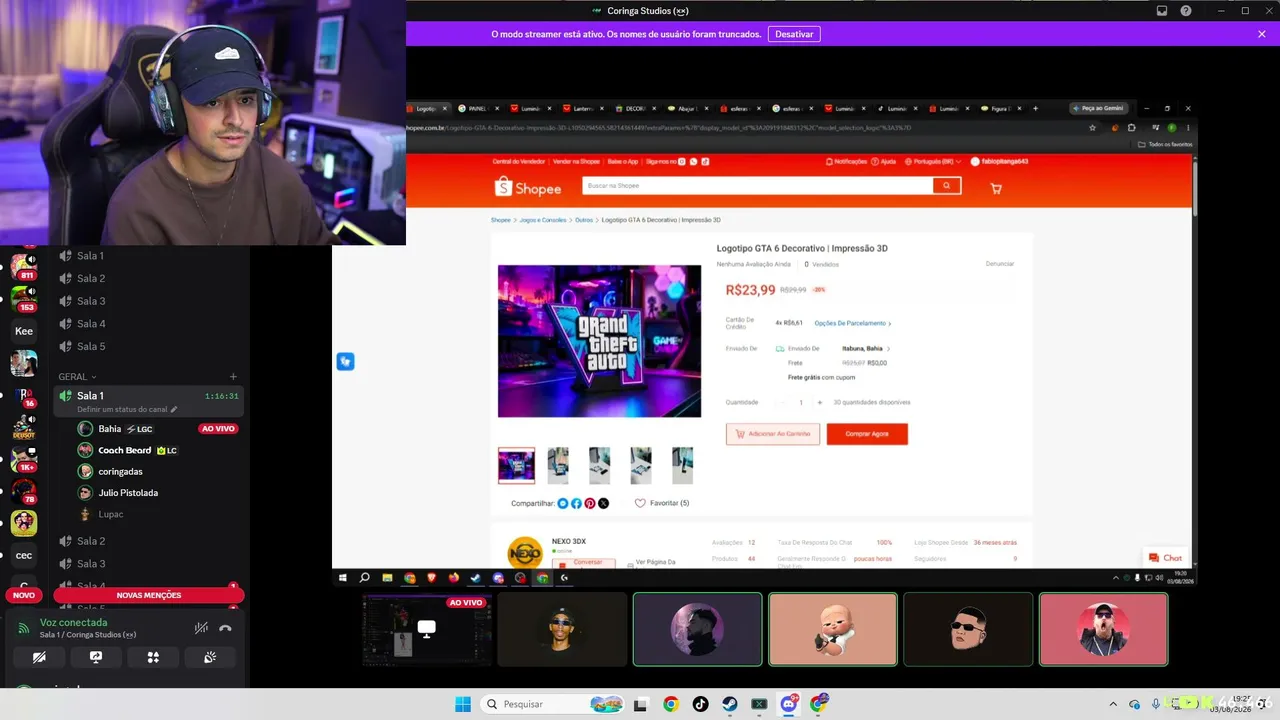
Task: Click the Central do Vendedor link
Action: [x=519, y=161]
